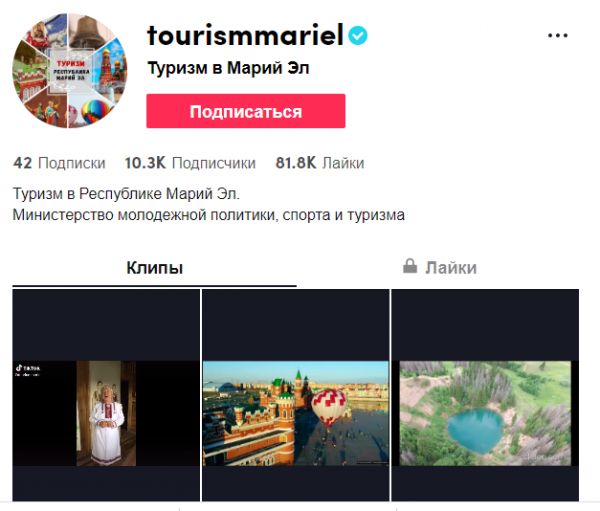This screenshot has height=511, width=600.
Task: Click the Министерство молодежной политики bio text
Action: (209, 215)
